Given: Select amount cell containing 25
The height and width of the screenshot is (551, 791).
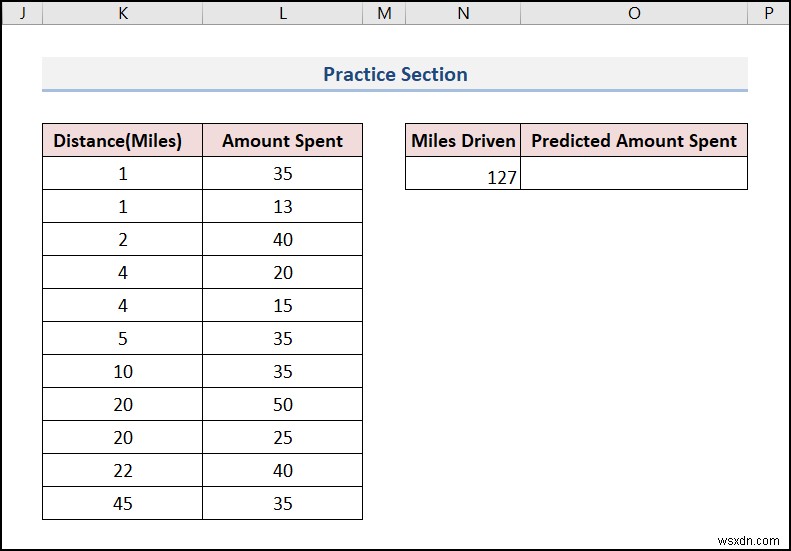Looking at the screenshot, I should click(x=282, y=437).
